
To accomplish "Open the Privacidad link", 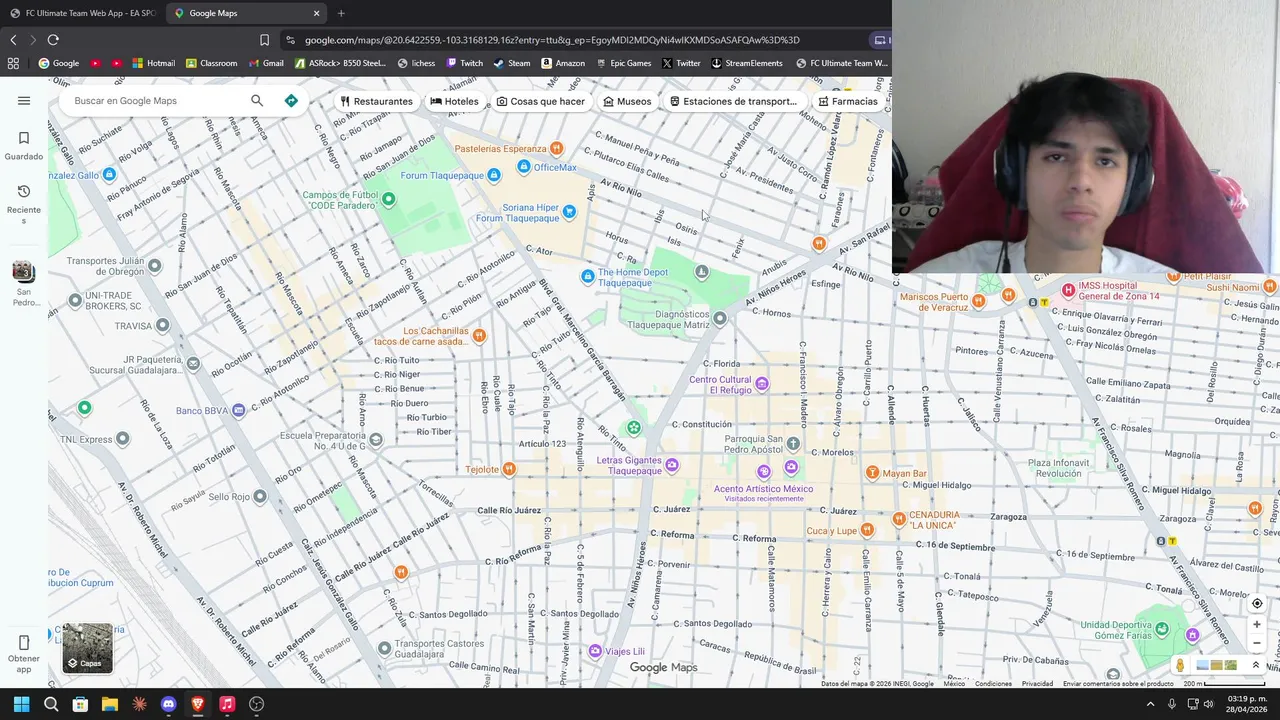I will pos(1037,684).
